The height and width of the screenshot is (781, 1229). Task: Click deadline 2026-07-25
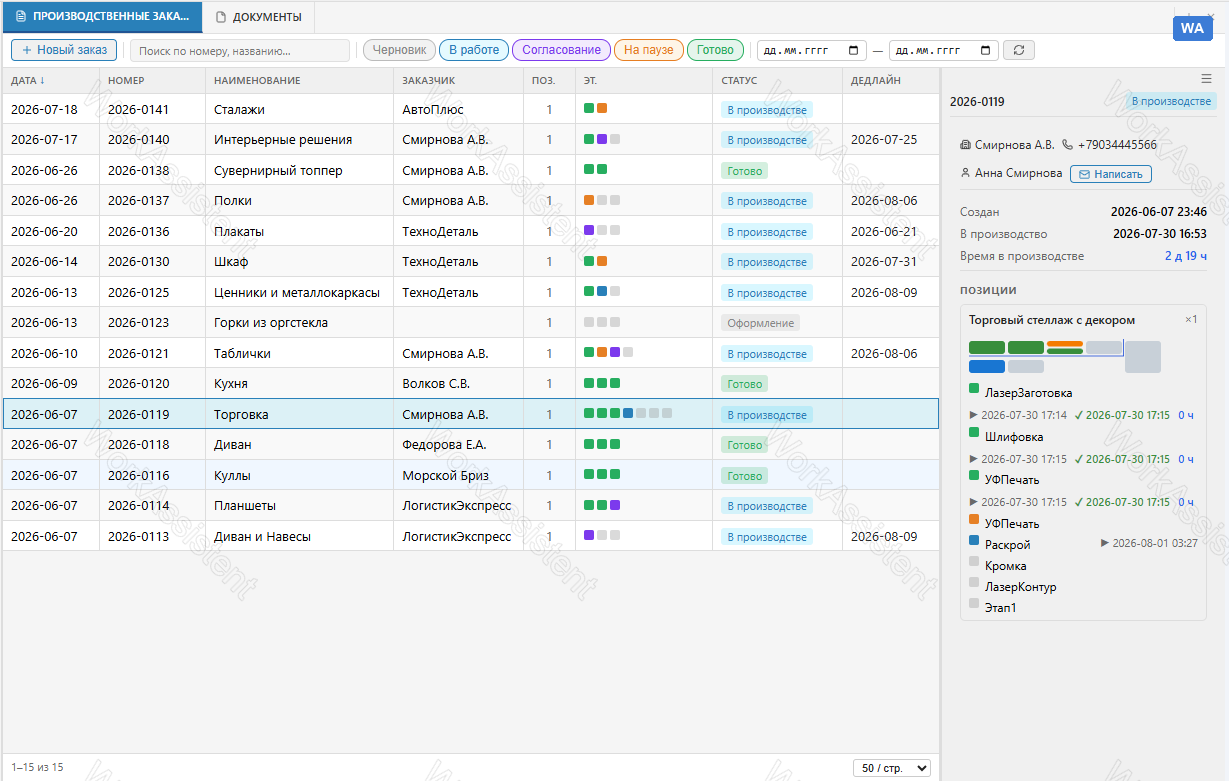tap(884, 139)
